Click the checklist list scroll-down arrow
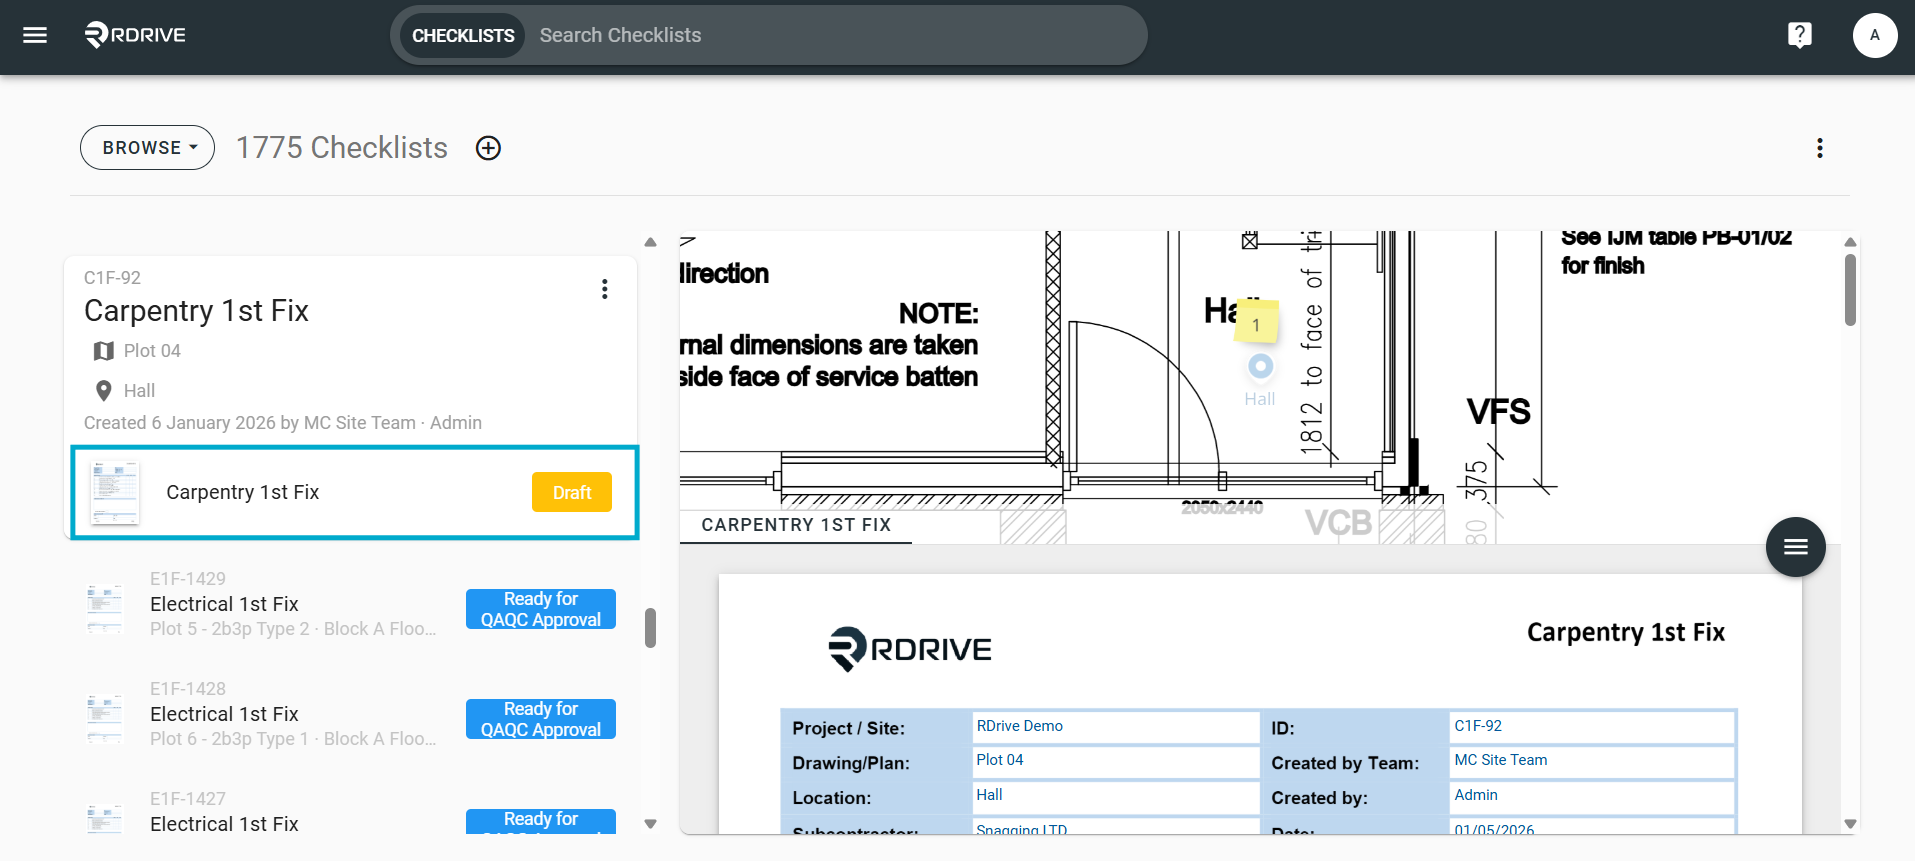 (x=651, y=824)
